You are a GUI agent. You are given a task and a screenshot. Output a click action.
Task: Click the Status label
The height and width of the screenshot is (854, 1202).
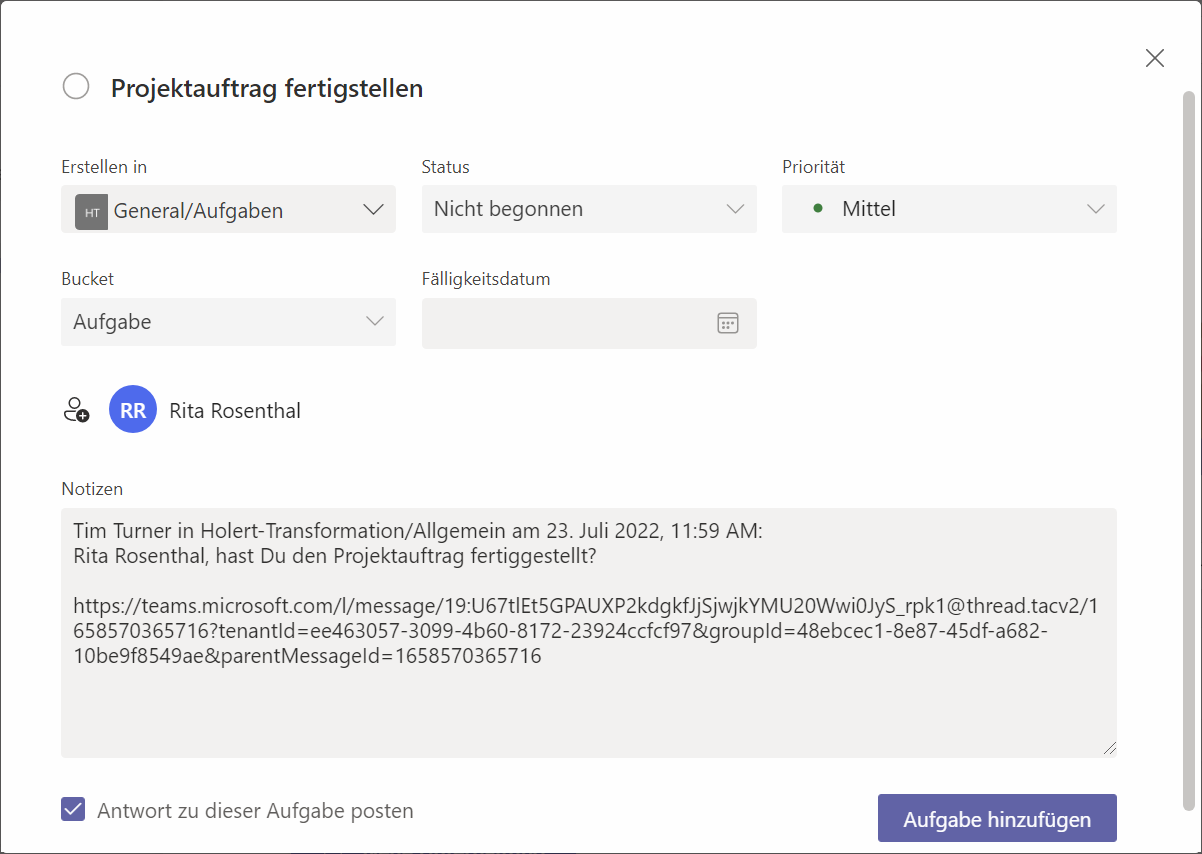[446, 167]
